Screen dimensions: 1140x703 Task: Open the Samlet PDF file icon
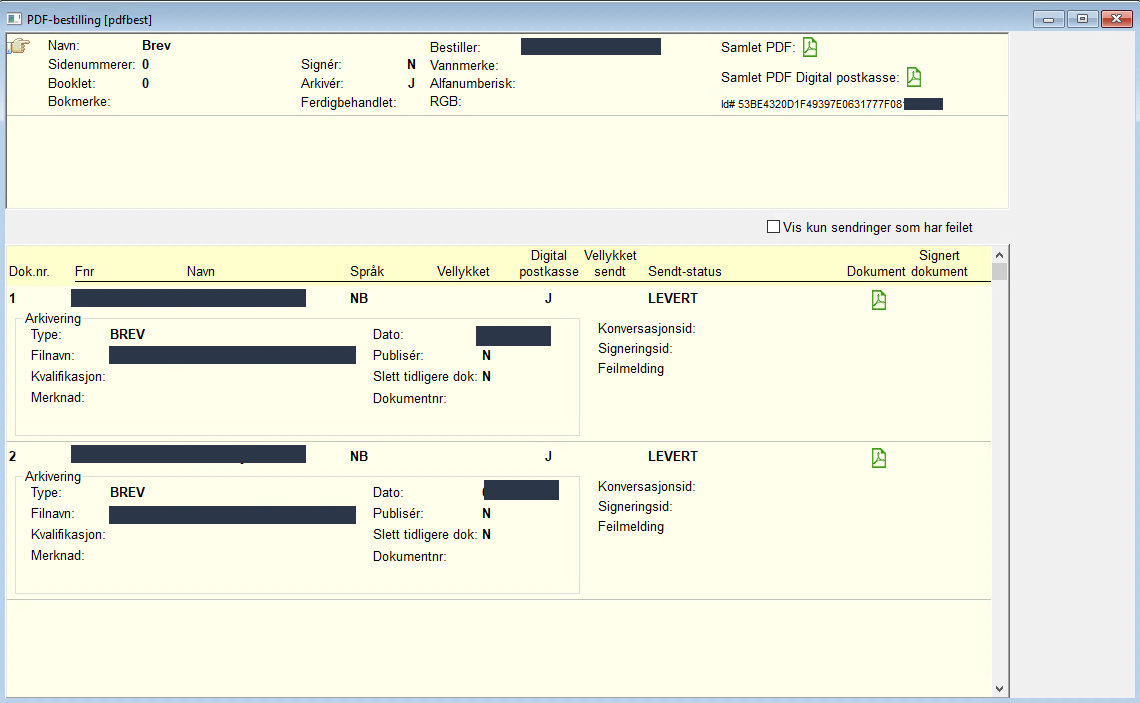(809, 47)
